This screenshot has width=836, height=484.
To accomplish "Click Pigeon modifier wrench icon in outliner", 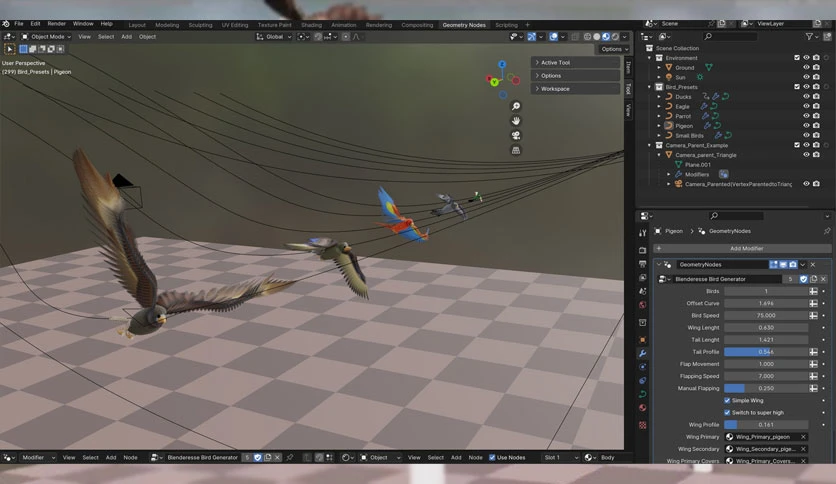I will point(707,126).
